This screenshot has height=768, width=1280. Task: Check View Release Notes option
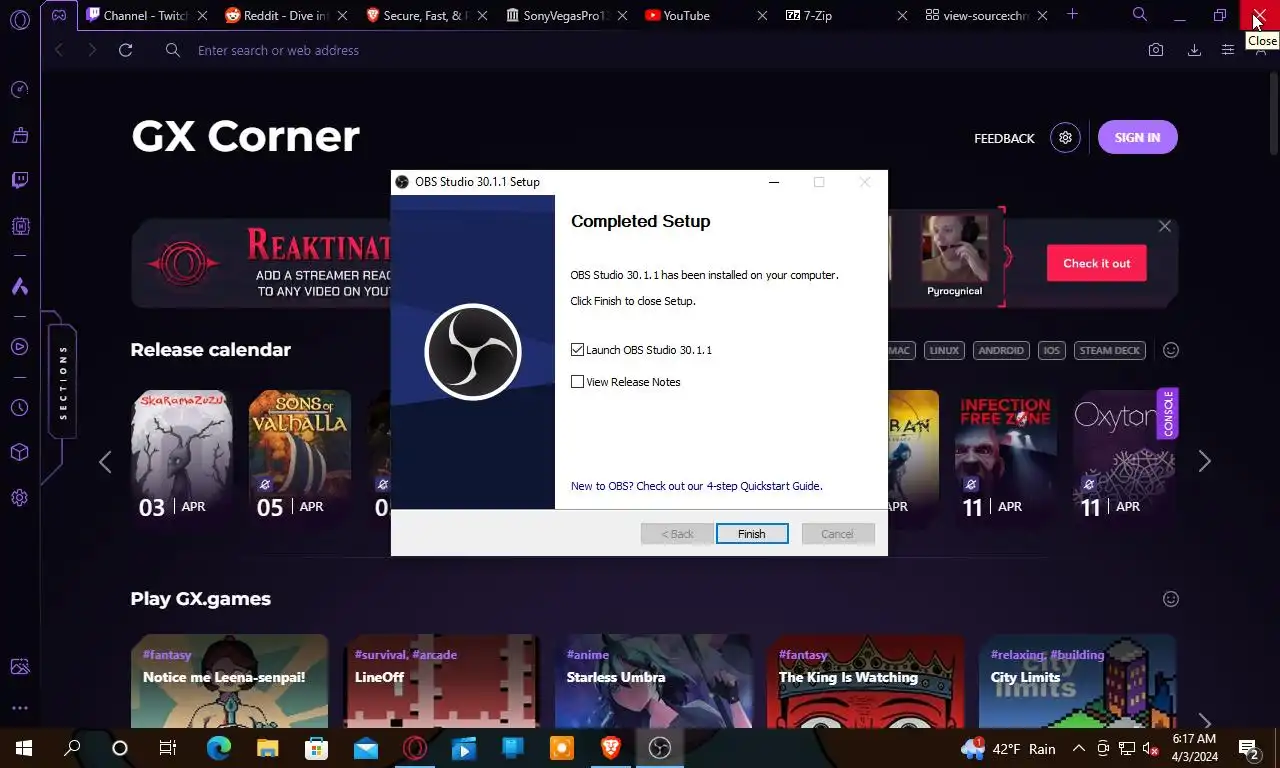click(x=577, y=382)
